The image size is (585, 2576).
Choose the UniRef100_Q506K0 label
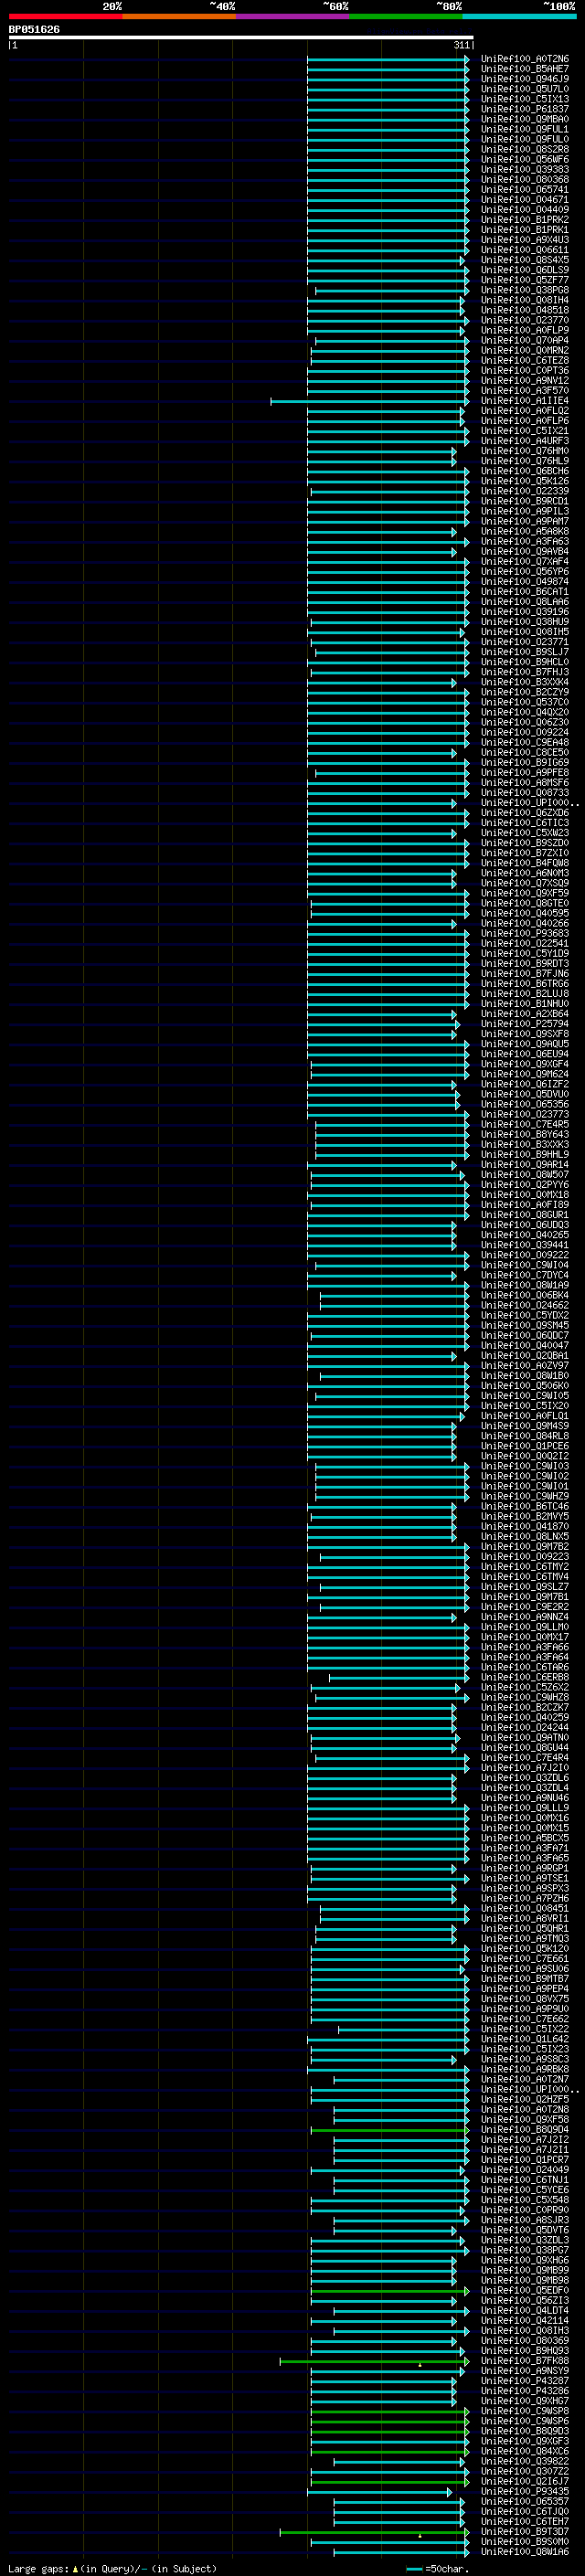[x=524, y=1386]
